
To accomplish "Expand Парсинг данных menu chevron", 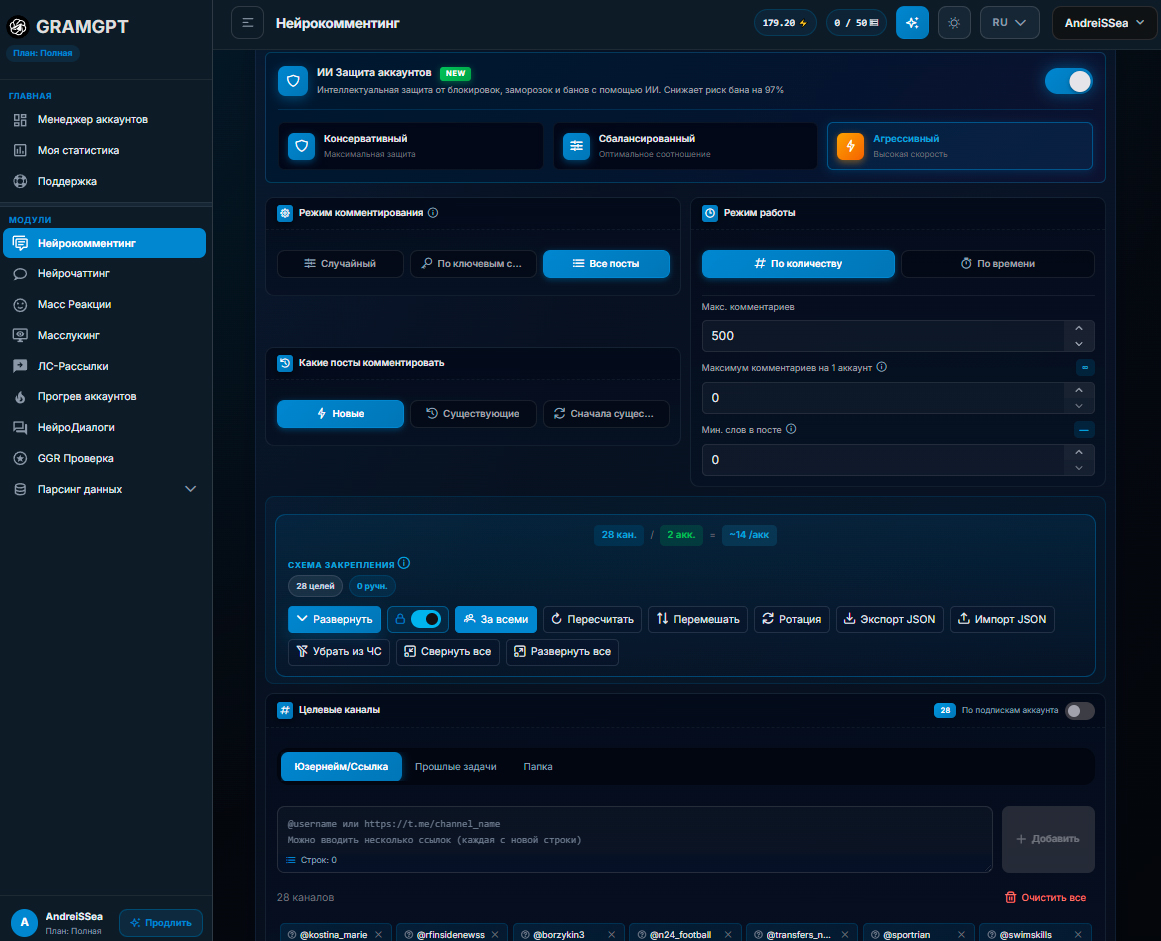I will coord(190,489).
